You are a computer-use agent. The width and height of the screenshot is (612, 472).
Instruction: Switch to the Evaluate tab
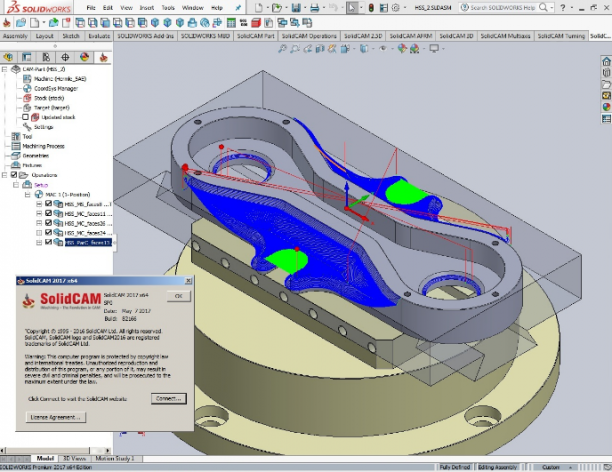tap(99, 36)
